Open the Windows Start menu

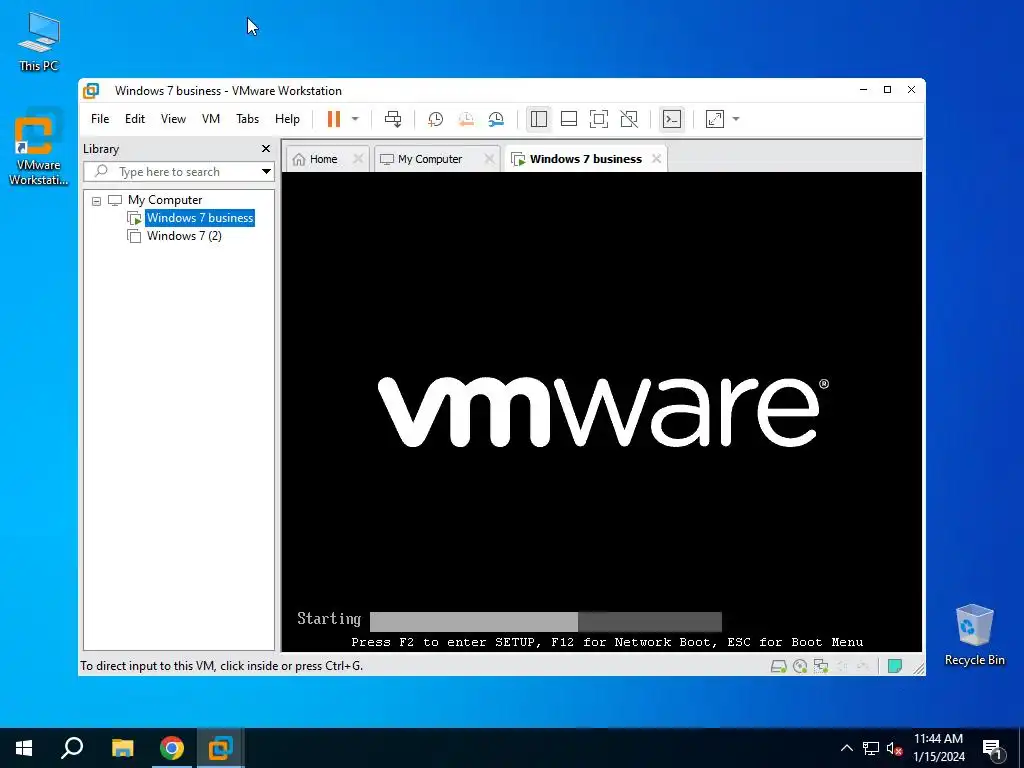24,748
